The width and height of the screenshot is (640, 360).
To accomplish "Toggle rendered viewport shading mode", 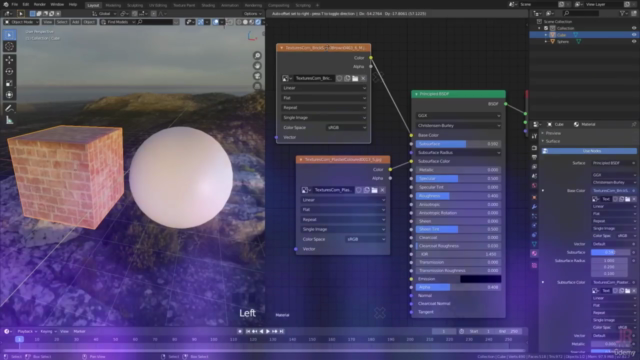I will [258, 22].
